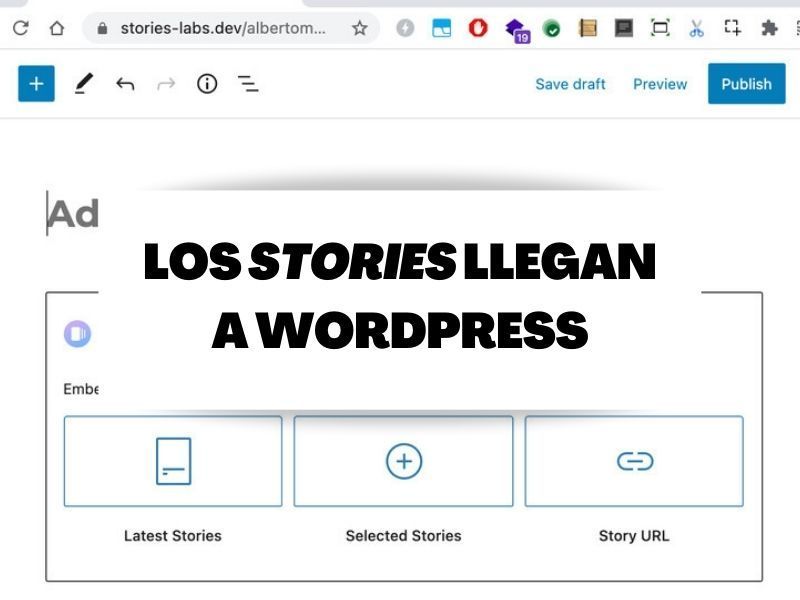Viewport: 800px width, 600px height.
Task: Open the content details info icon
Action: click(207, 84)
